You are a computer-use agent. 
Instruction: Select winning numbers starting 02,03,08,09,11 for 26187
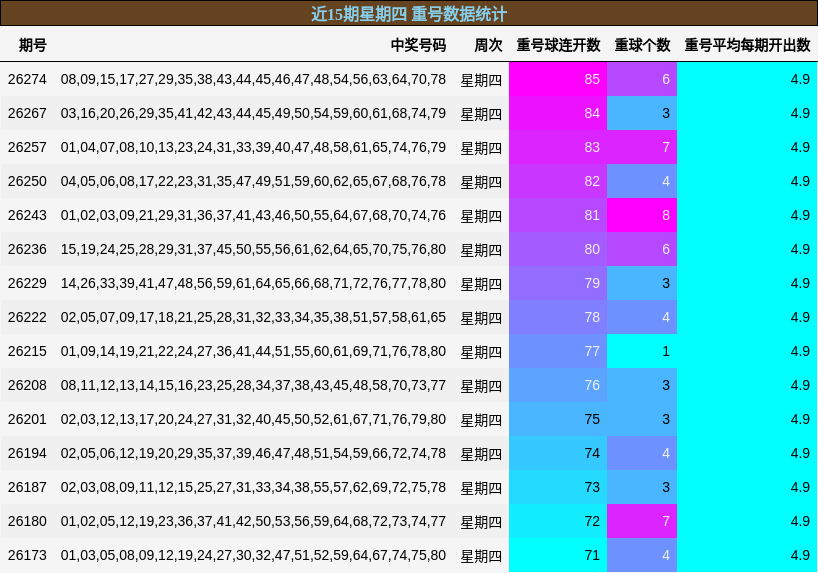(x=253, y=487)
